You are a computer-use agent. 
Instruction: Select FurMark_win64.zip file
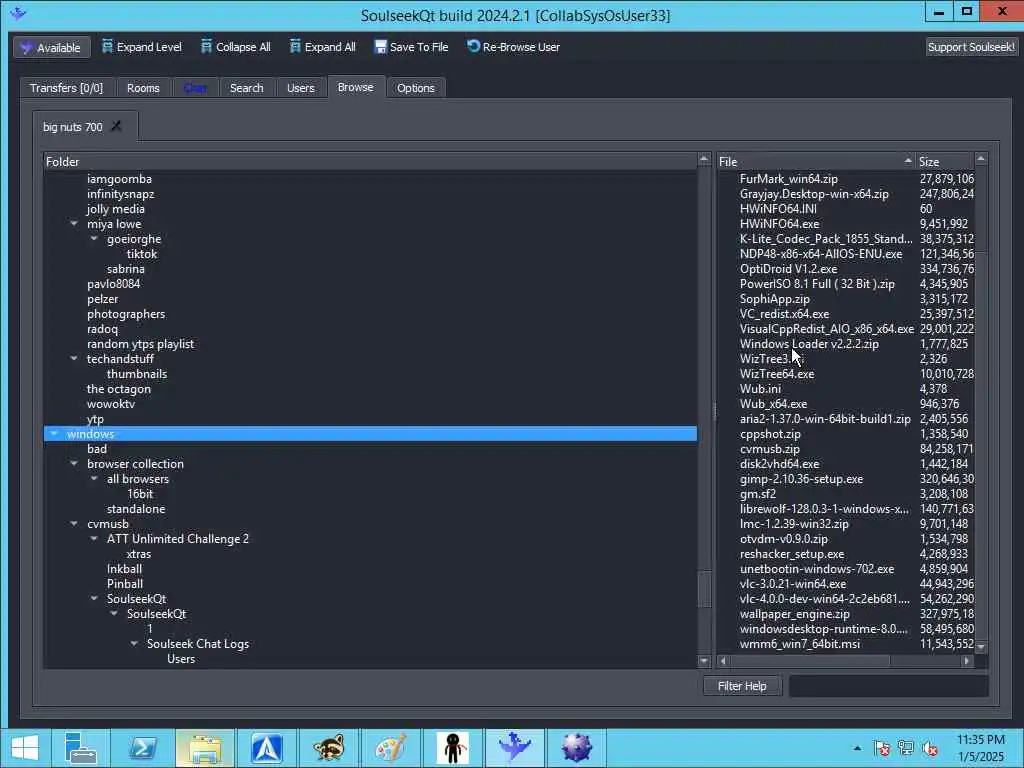pyautogui.click(x=788, y=179)
